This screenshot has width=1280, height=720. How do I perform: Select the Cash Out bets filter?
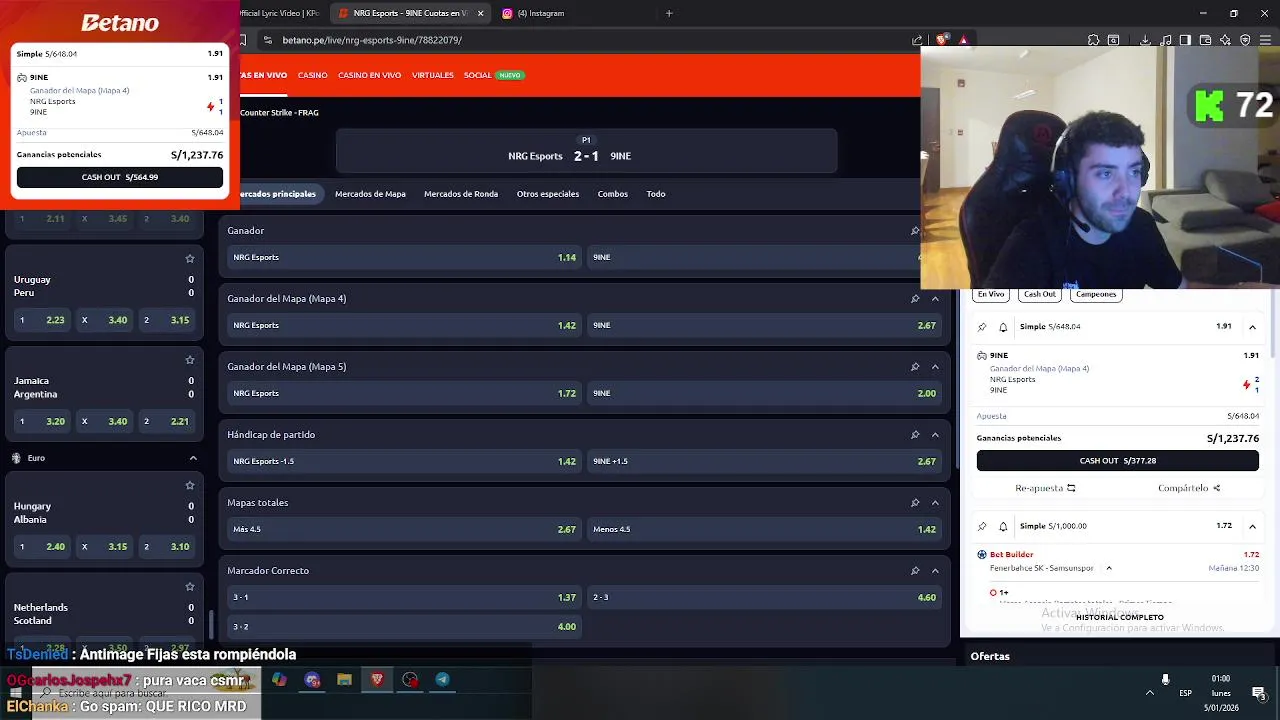1039,294
